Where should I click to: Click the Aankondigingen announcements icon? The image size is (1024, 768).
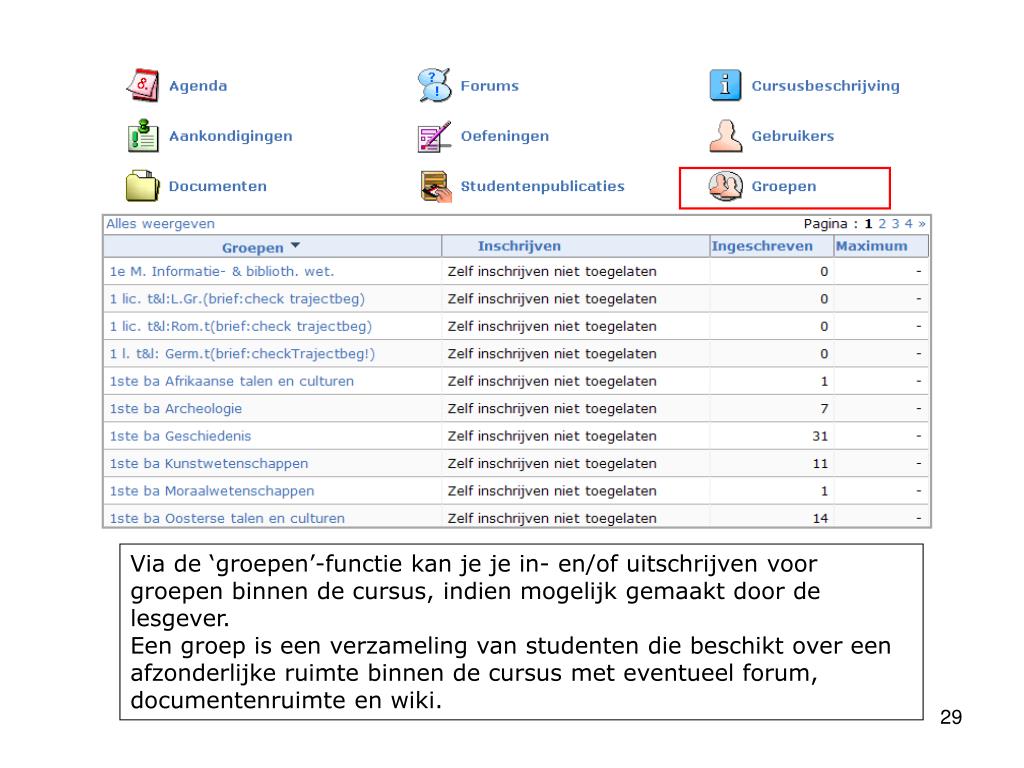[x=142, y=136]
